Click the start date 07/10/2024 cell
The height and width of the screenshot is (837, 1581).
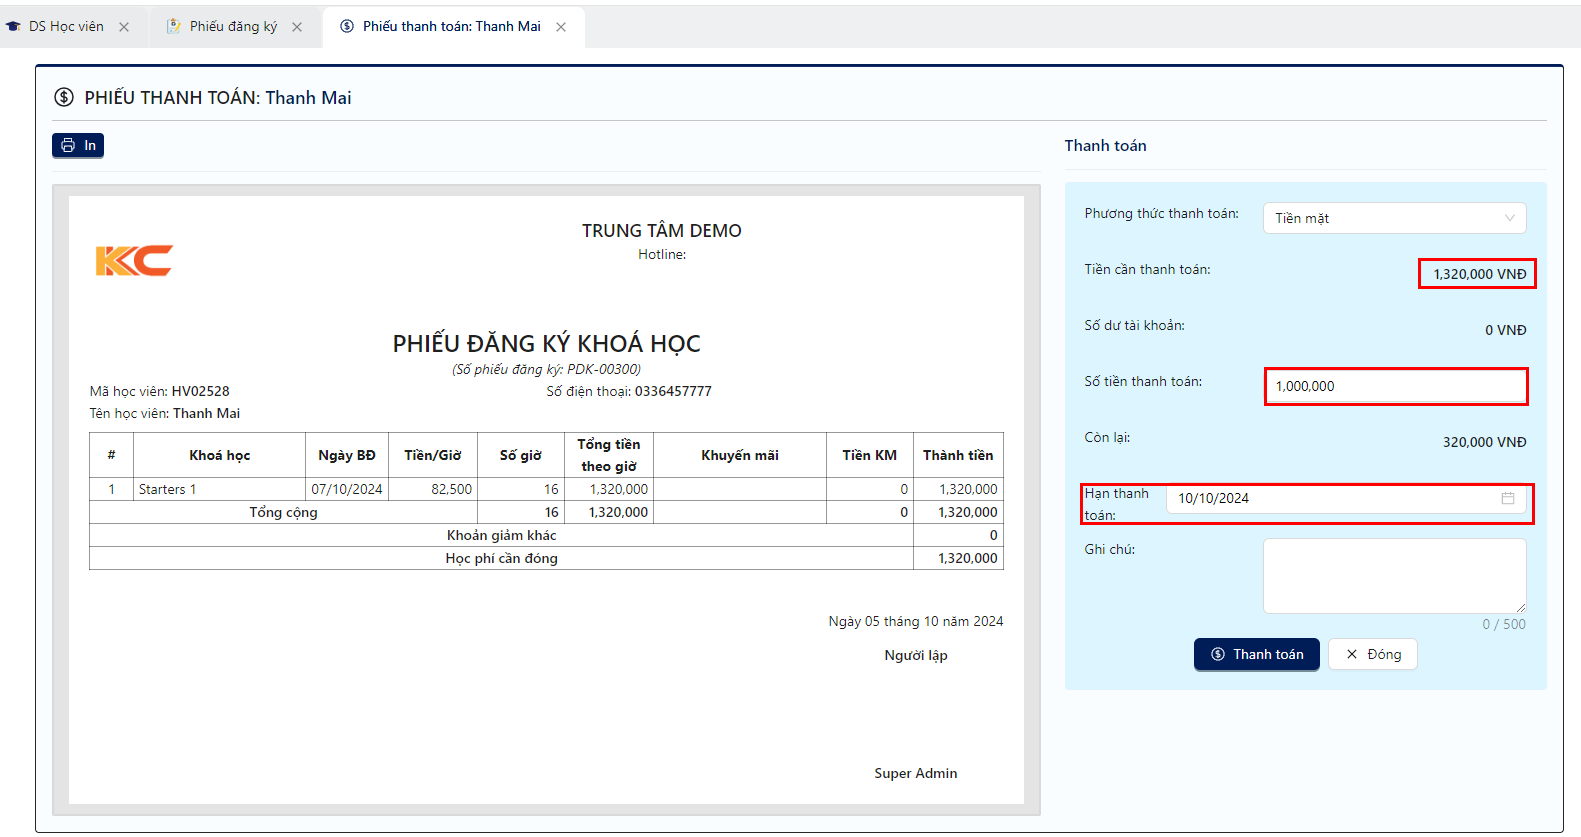(x=347, y=489)
